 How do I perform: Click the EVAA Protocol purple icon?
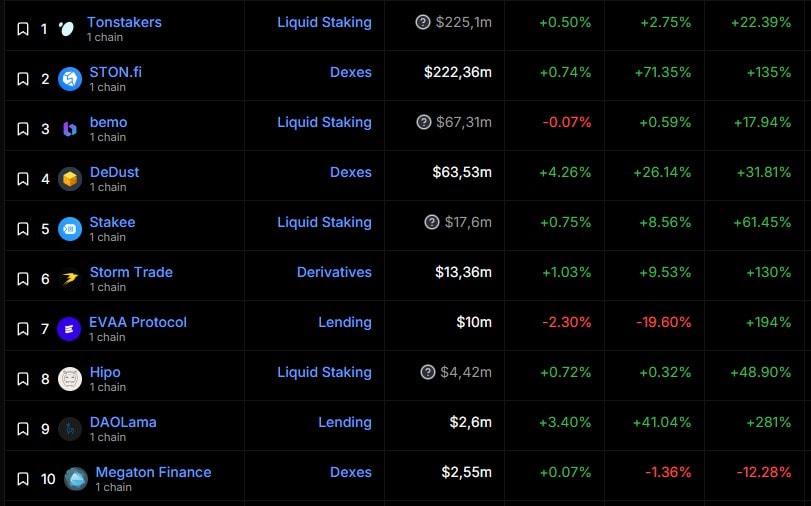70,329
